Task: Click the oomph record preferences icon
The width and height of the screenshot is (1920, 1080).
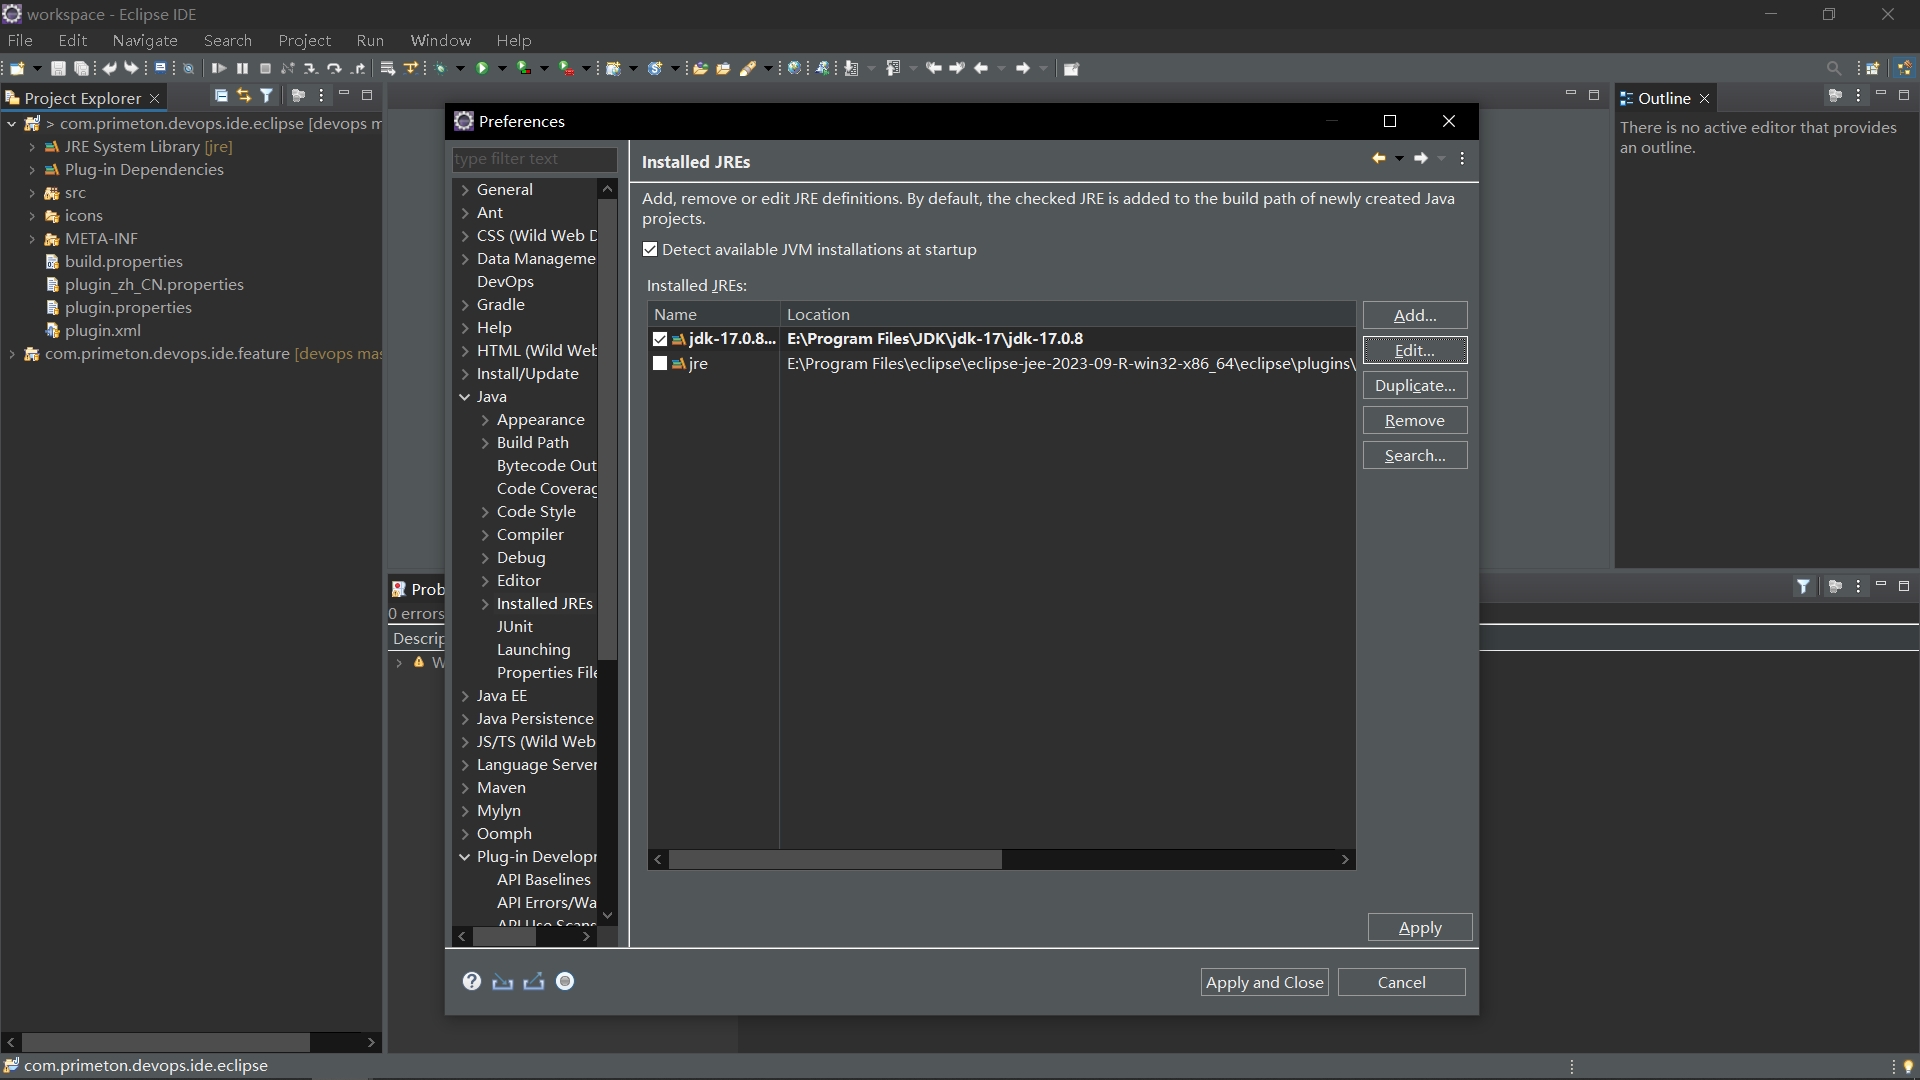Action: point(565,982)
